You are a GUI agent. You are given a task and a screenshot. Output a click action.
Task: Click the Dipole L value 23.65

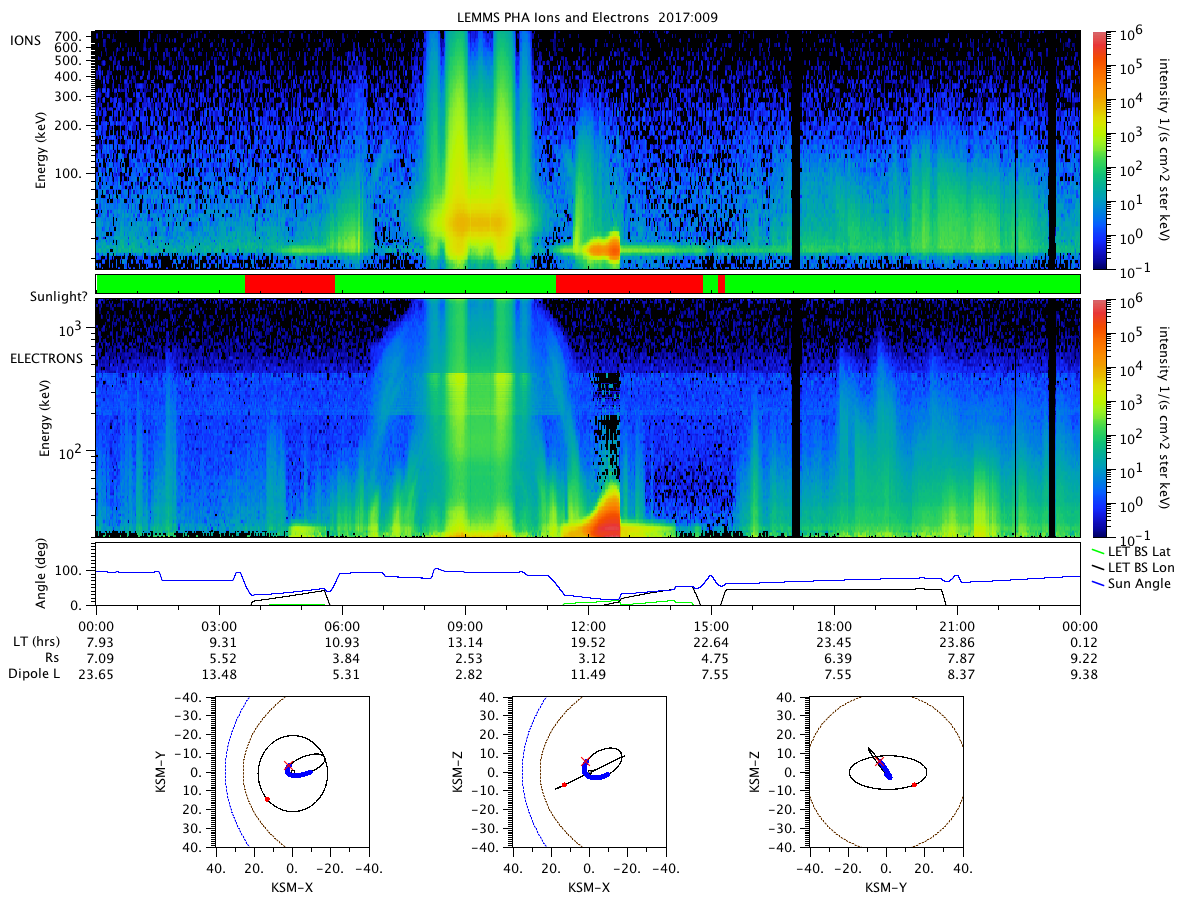(x=96, y=675)
